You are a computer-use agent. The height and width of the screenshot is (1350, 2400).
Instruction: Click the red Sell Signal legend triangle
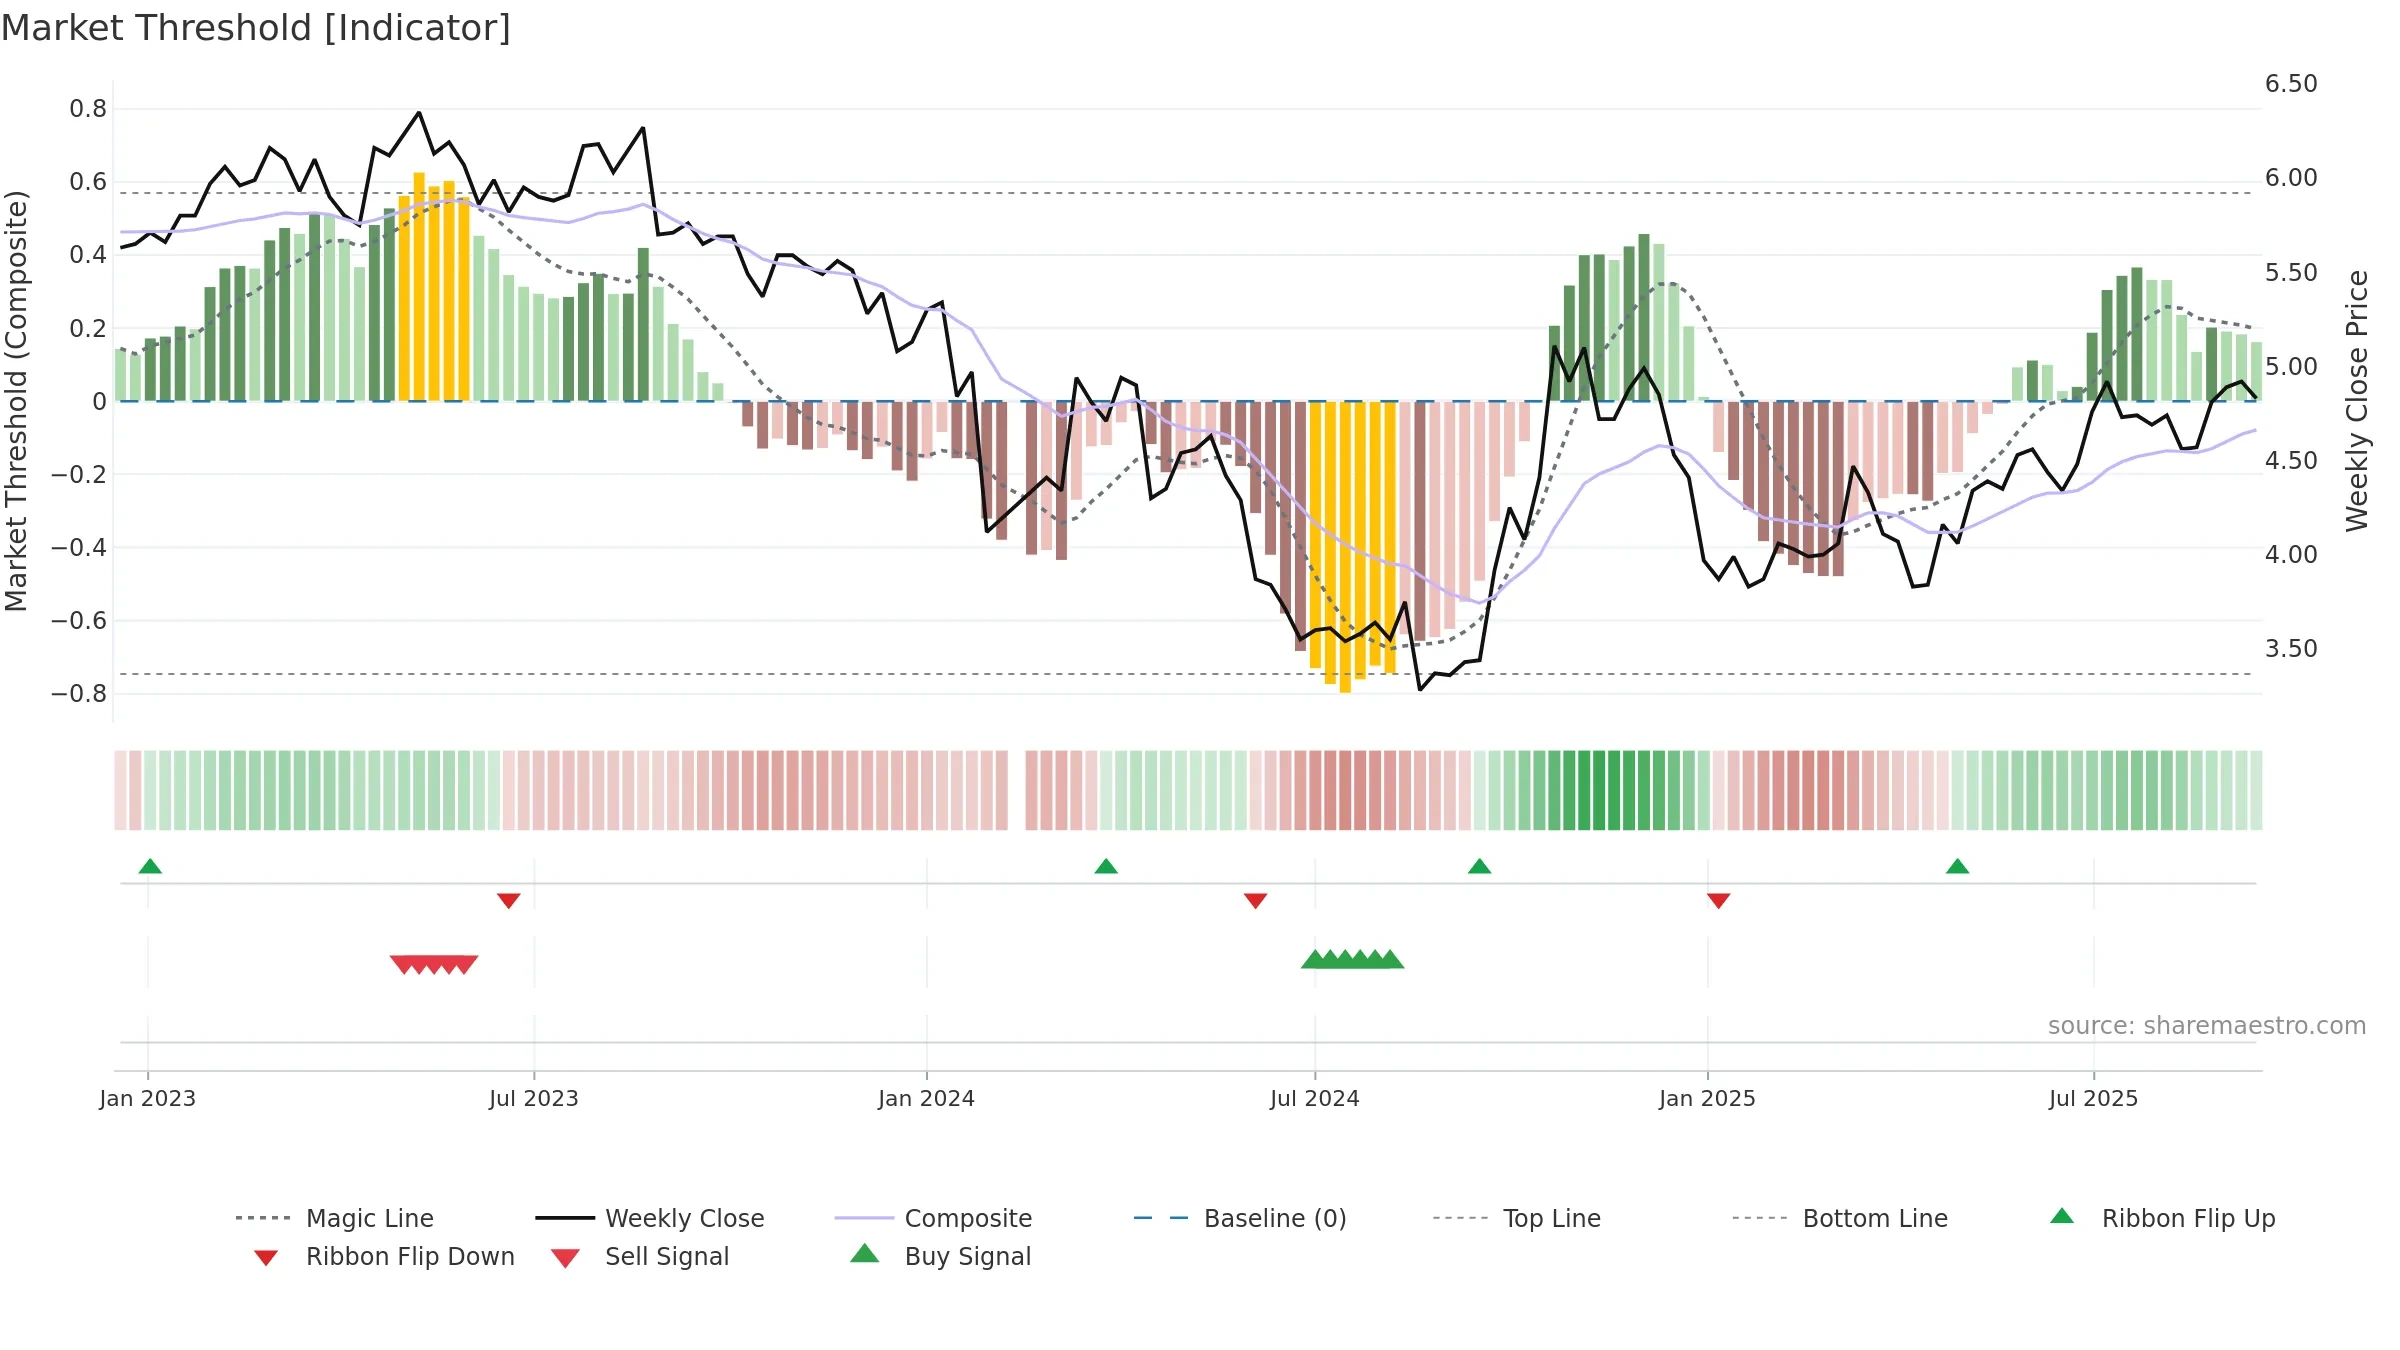565,1258
